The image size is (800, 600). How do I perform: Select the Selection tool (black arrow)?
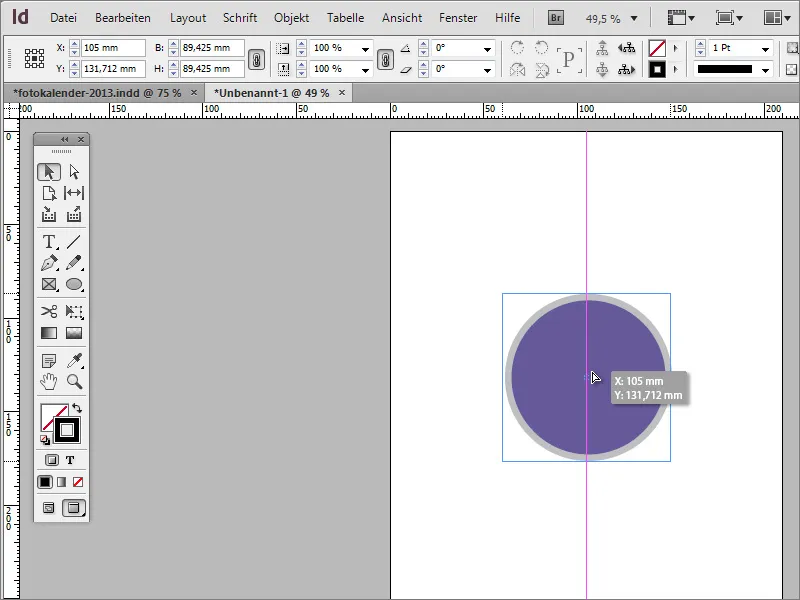(x=49, y=172)
